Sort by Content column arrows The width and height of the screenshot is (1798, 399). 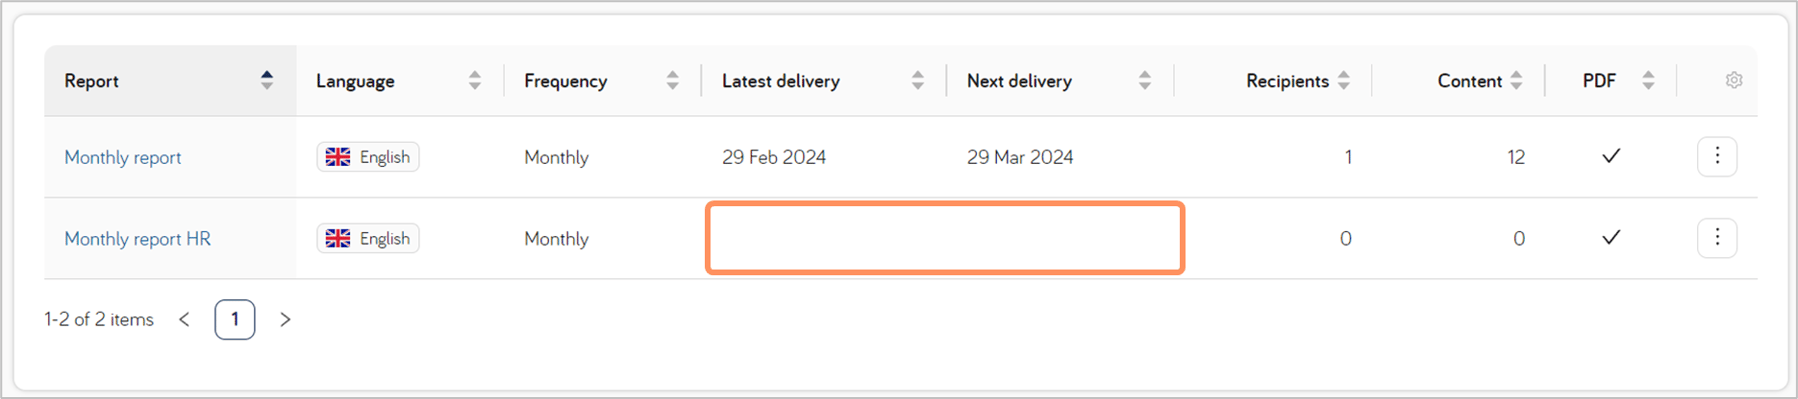pyautogui.click(x=1517, y=80)
